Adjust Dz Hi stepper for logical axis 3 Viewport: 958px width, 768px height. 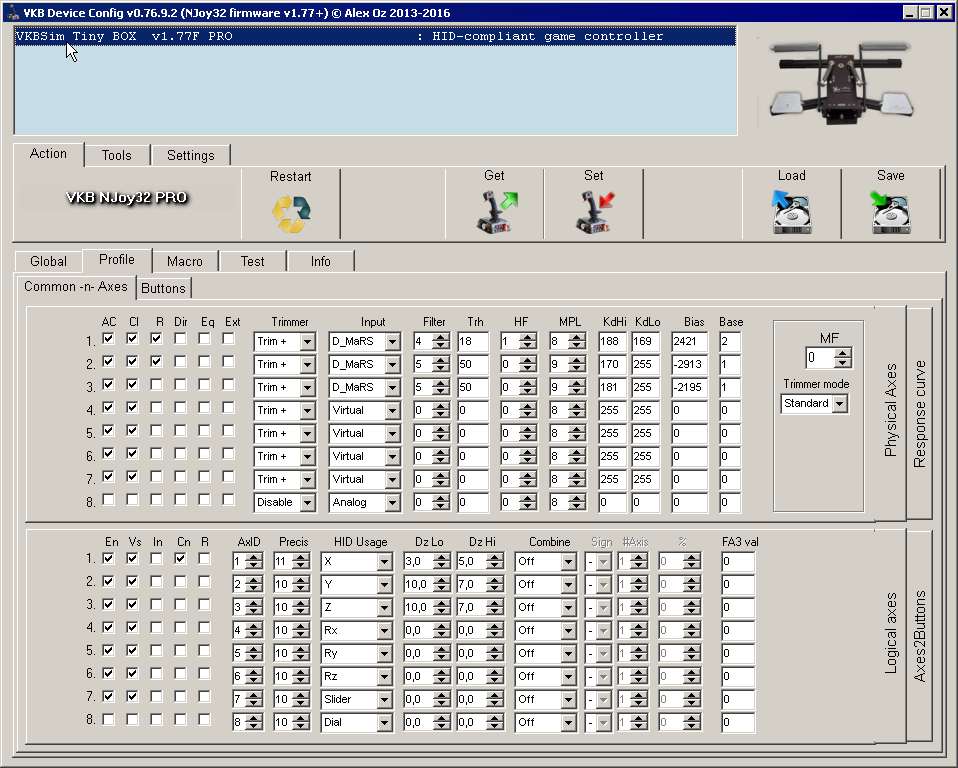[x=495, y=608]
